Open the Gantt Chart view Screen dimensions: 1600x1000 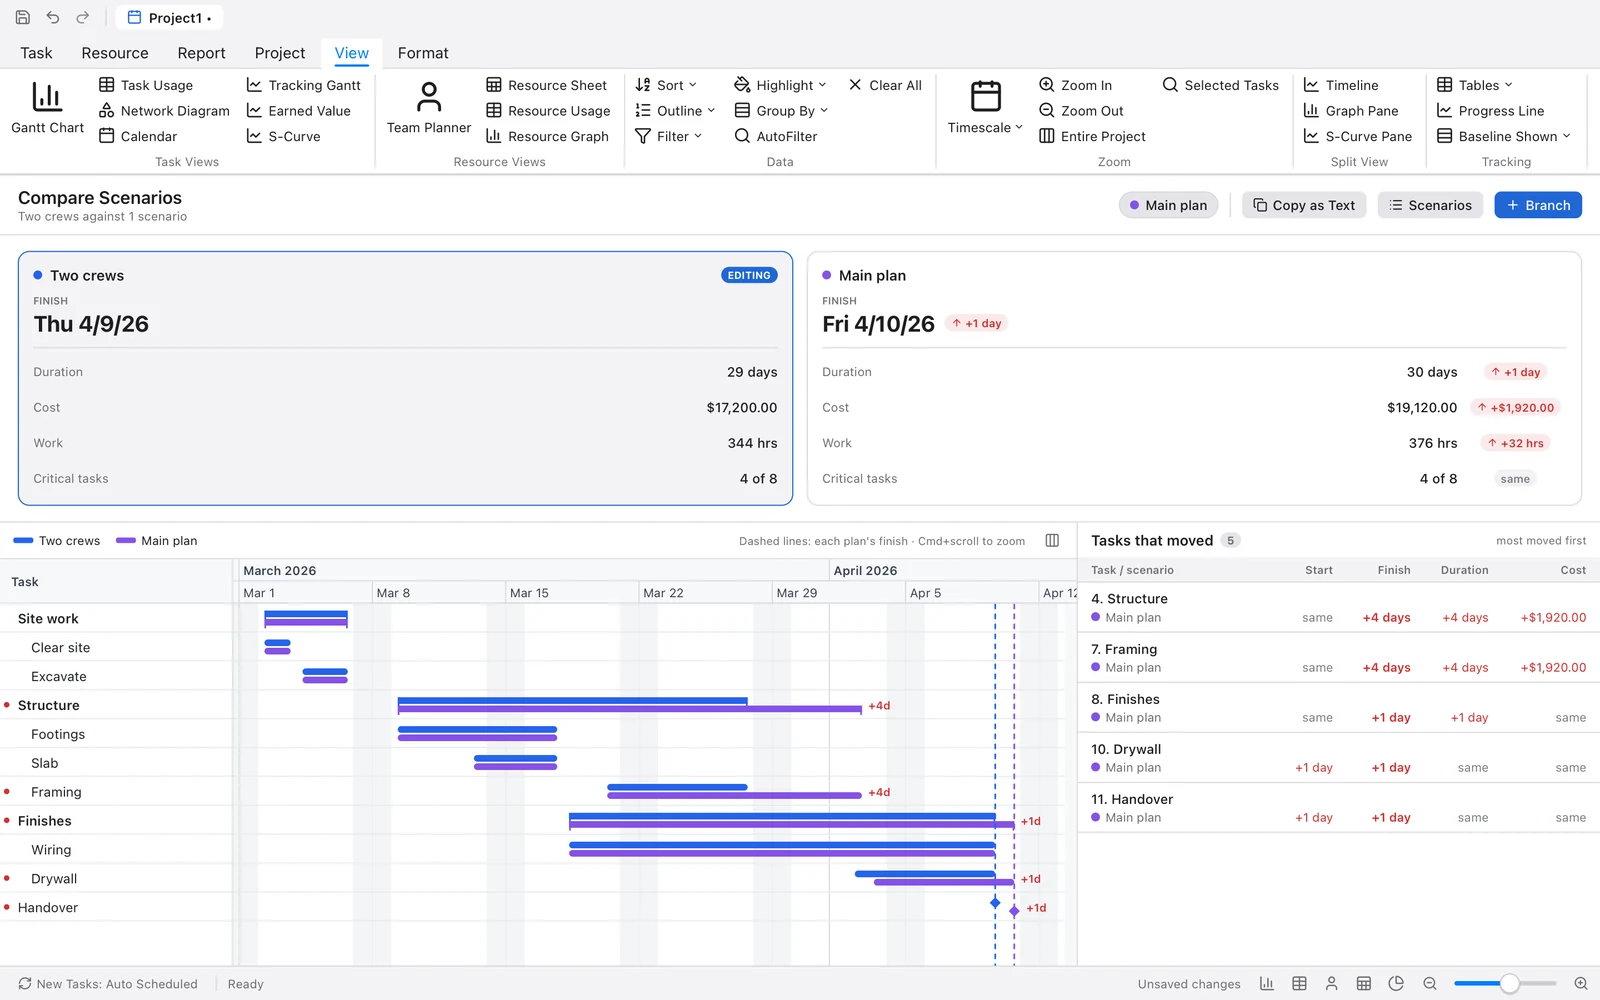pos(47,108)
